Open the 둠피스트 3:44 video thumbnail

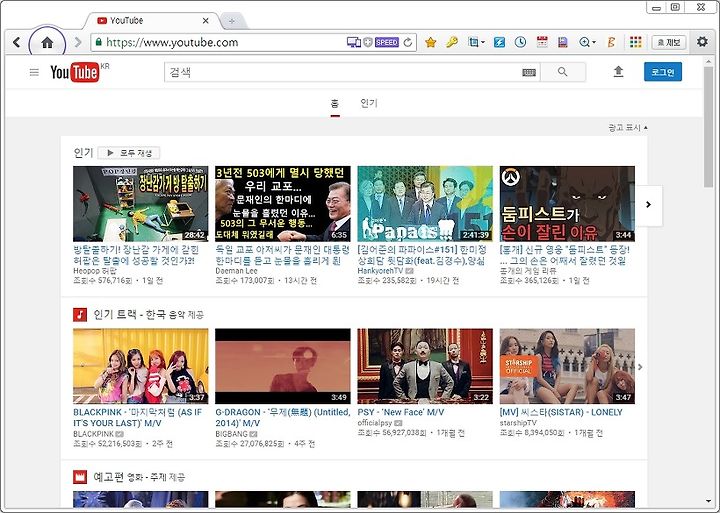[567, 204]
